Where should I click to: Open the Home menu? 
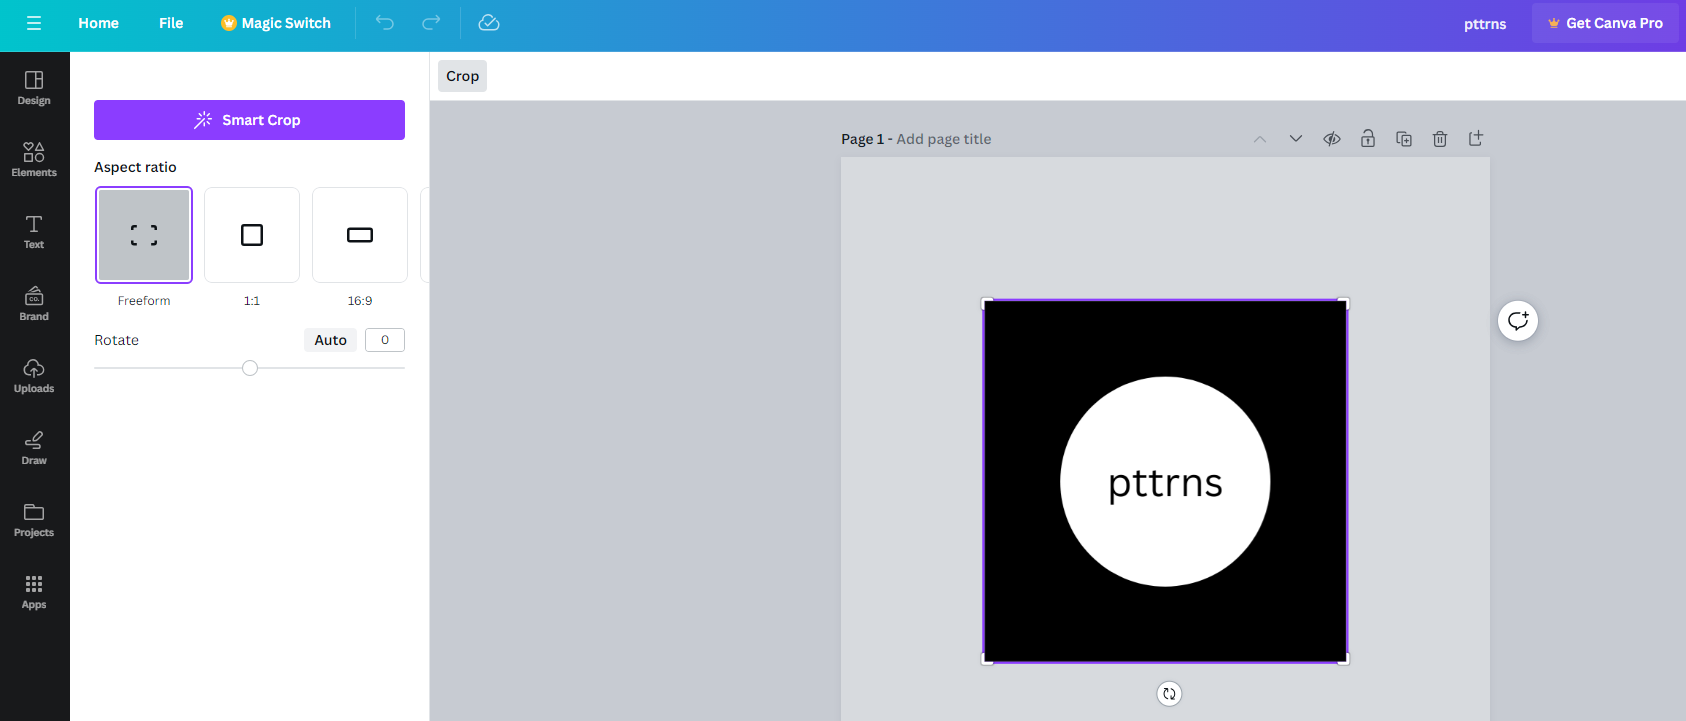tap(99, 23)
